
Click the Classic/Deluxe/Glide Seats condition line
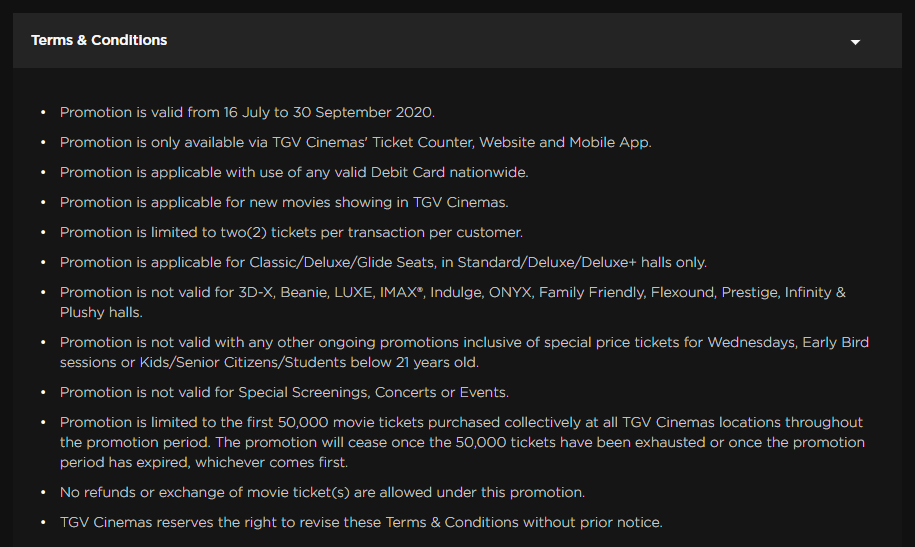383,262
